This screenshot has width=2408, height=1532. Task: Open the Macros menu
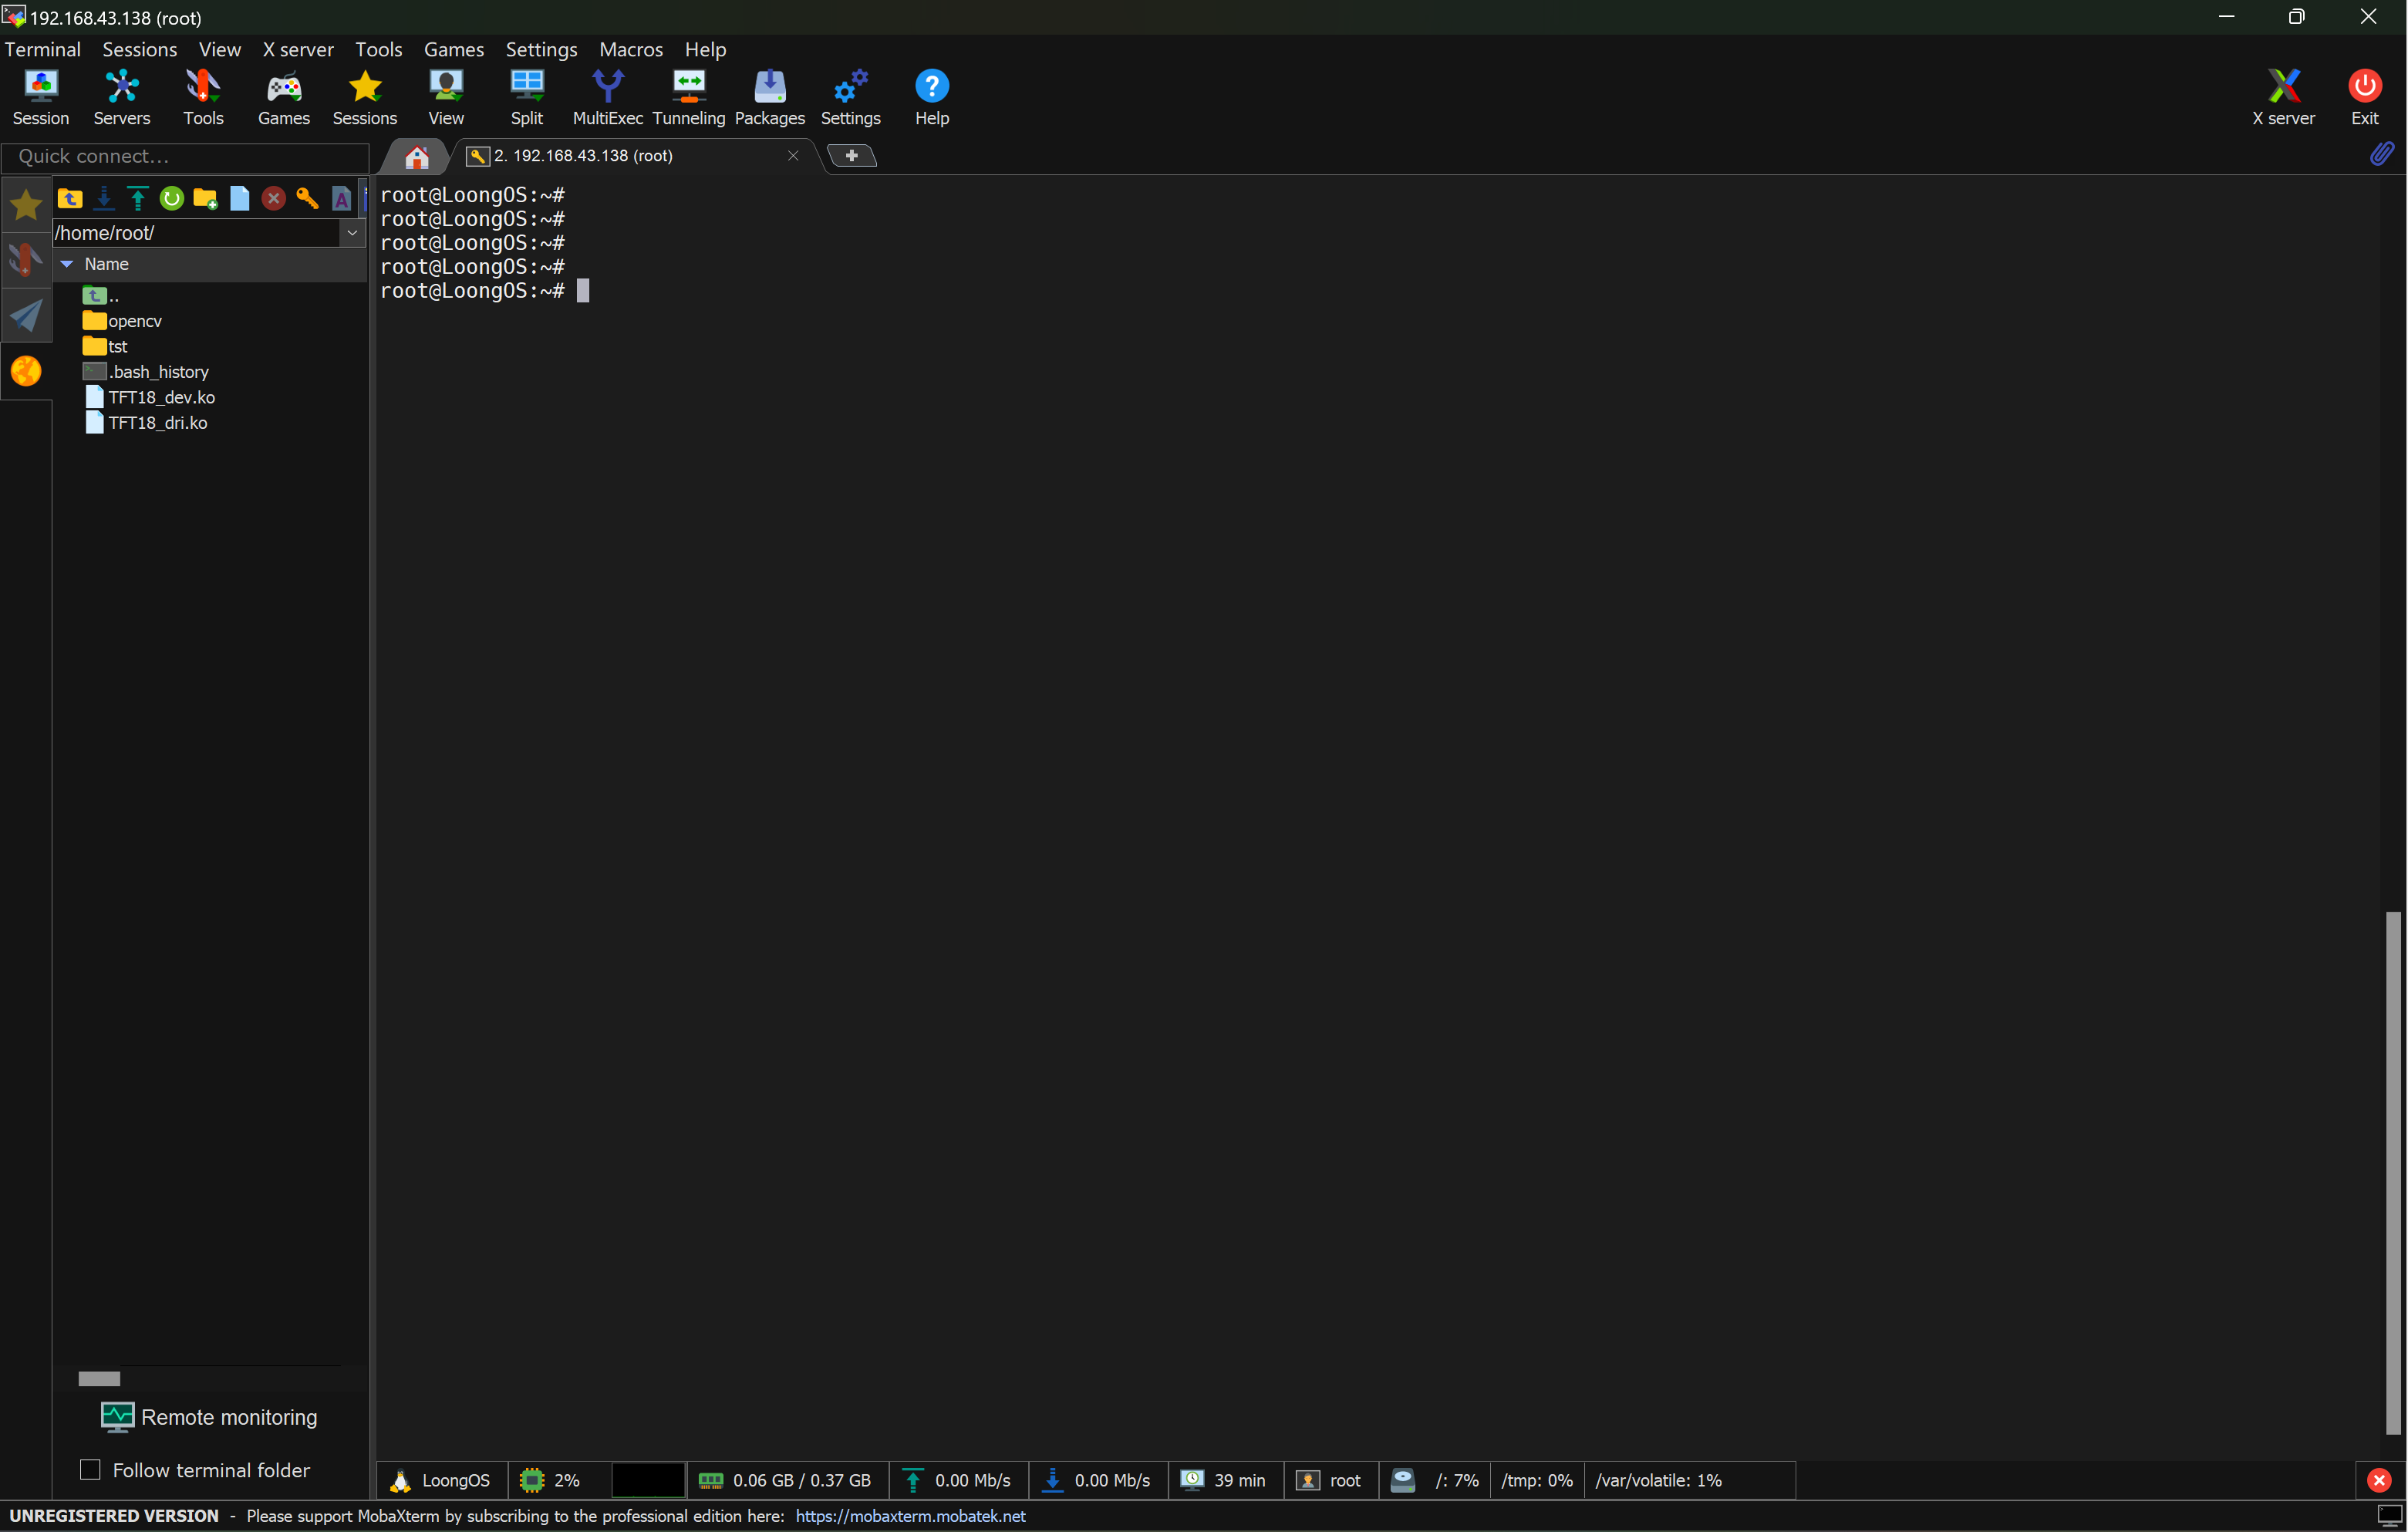(630, 49)
